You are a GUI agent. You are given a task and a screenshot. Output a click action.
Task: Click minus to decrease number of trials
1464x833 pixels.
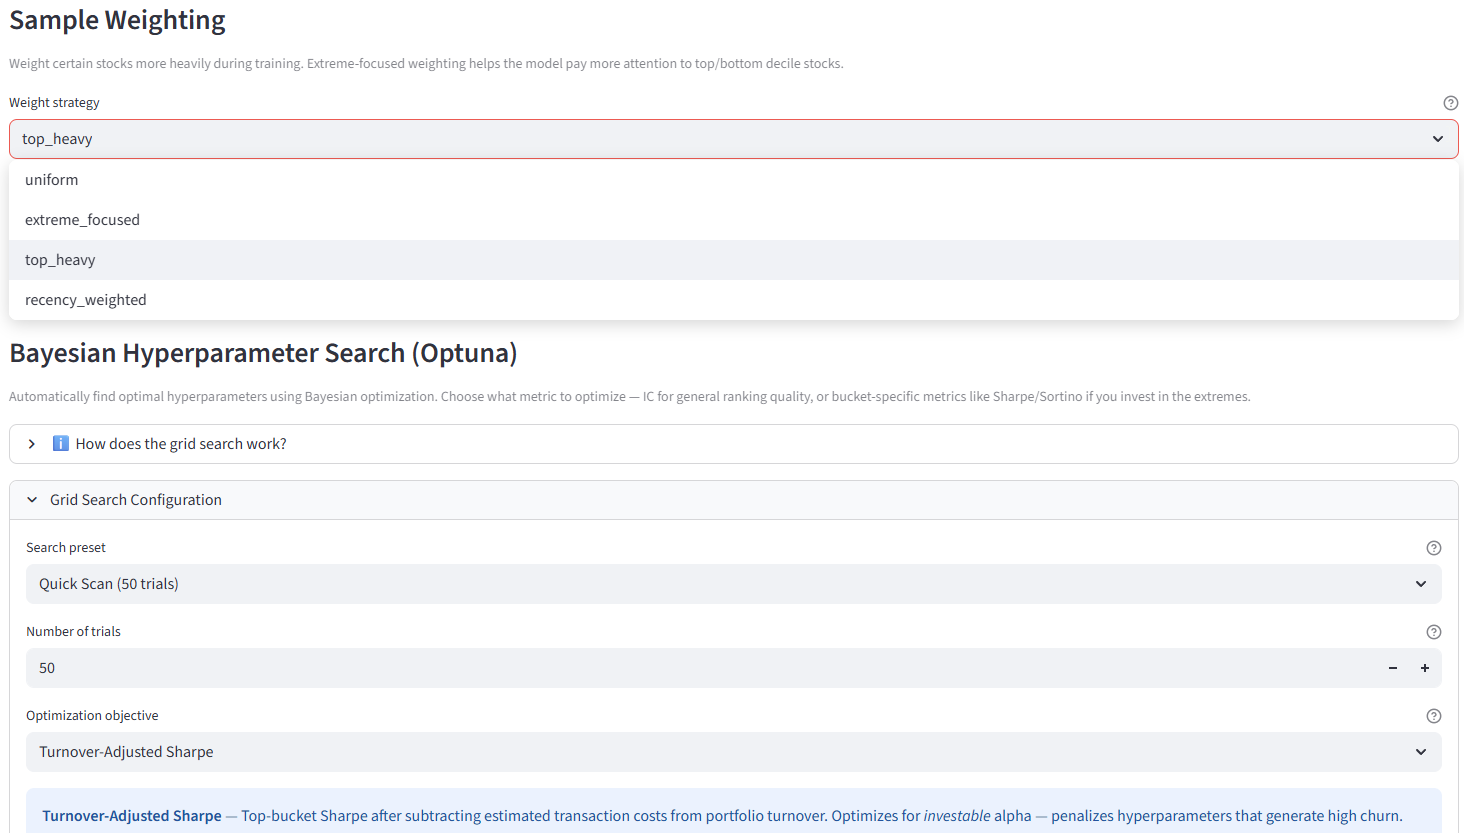pyautogui.click(x=1392, y=668)
